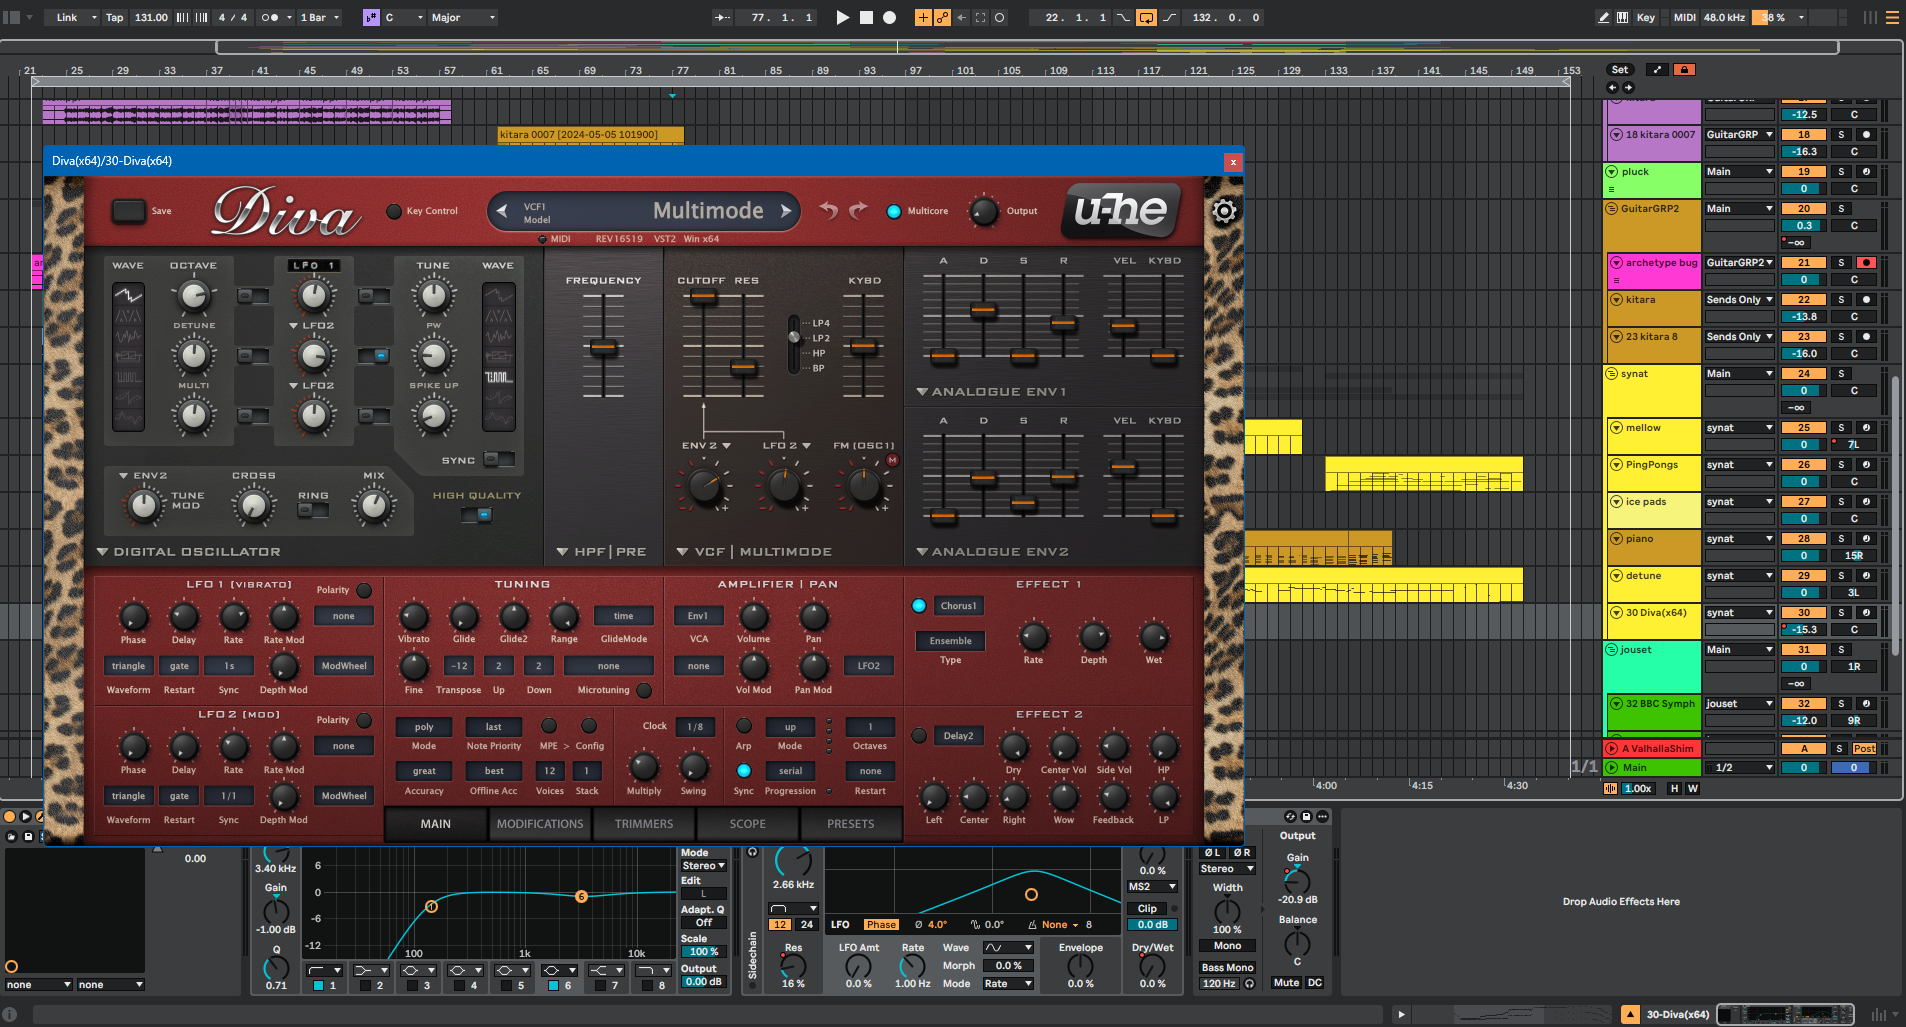Activate EQ band 6 filter checkbox
This screenshot has height=1027, width=1906.
click(x=554, y=986)
